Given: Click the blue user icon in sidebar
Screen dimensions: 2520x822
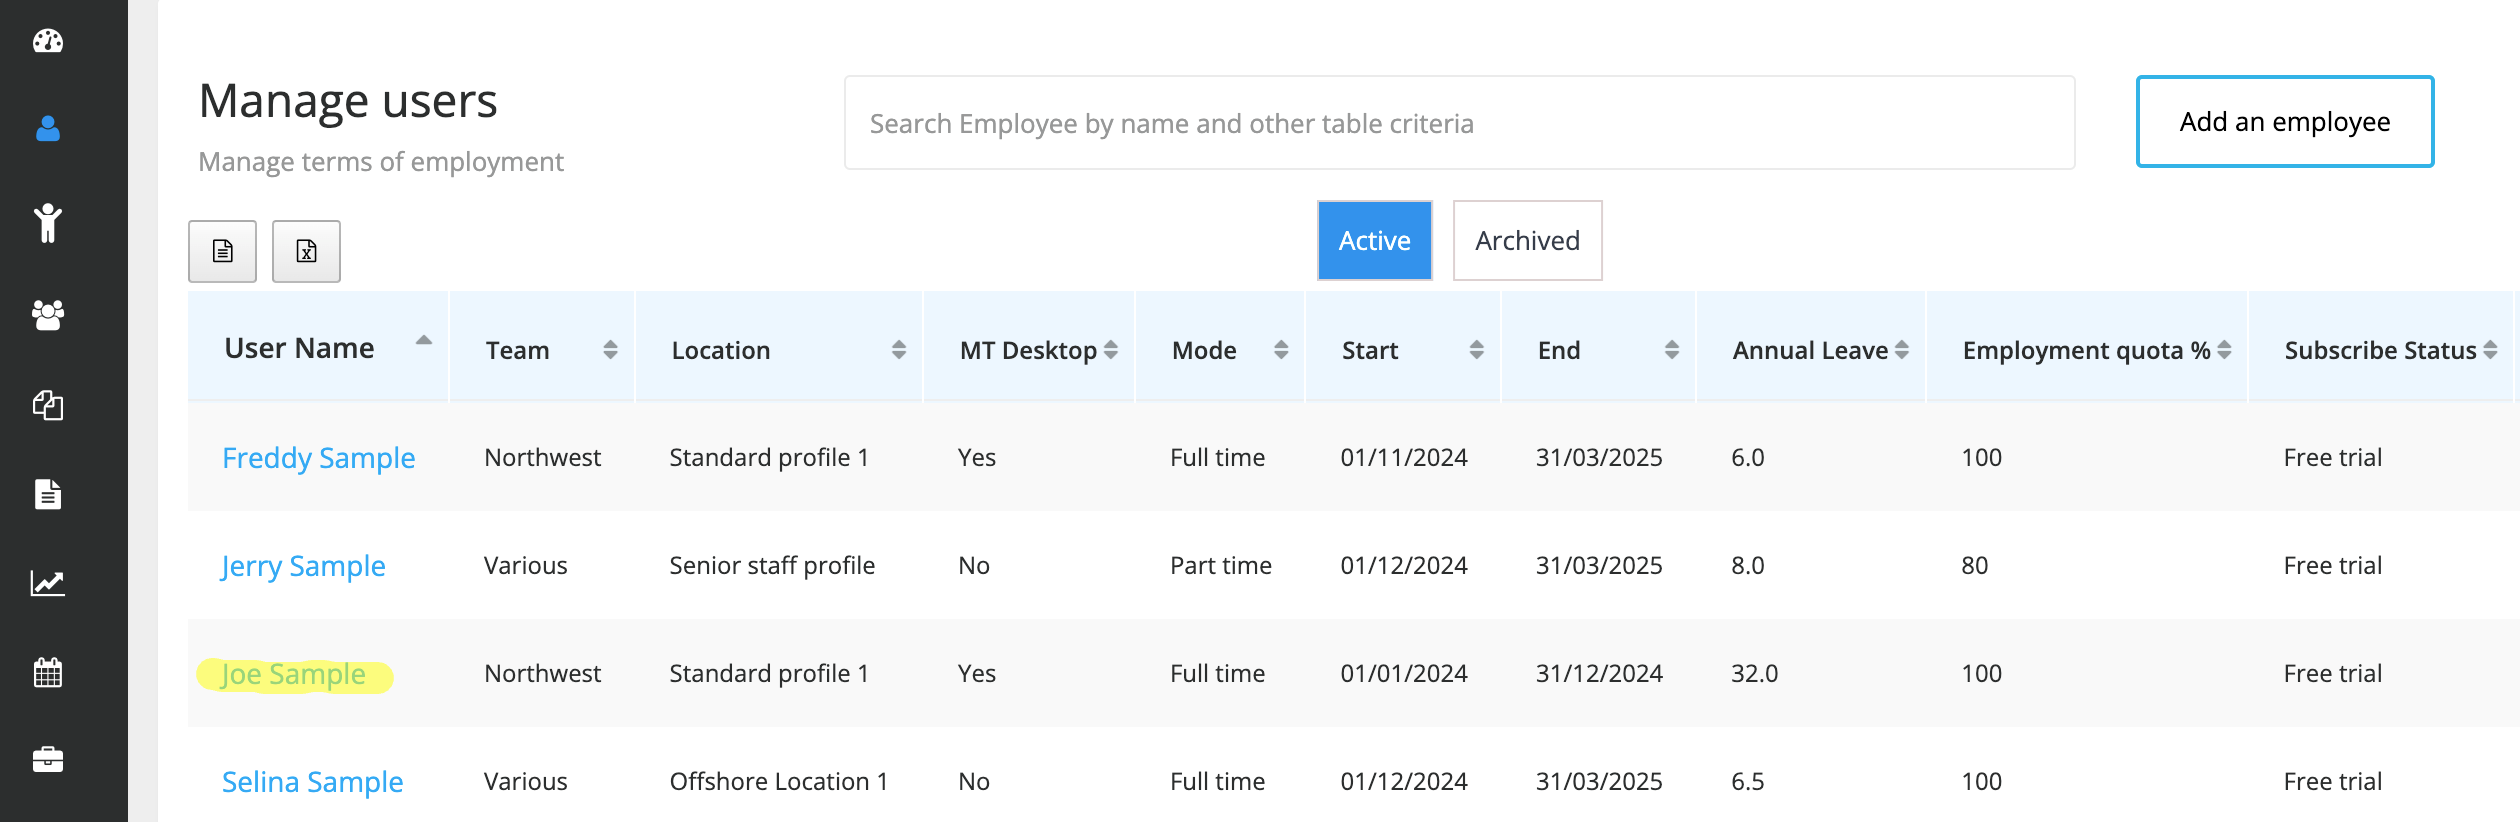Looking at the screenshot, I should pyautogui.click(x=48, y=129).
